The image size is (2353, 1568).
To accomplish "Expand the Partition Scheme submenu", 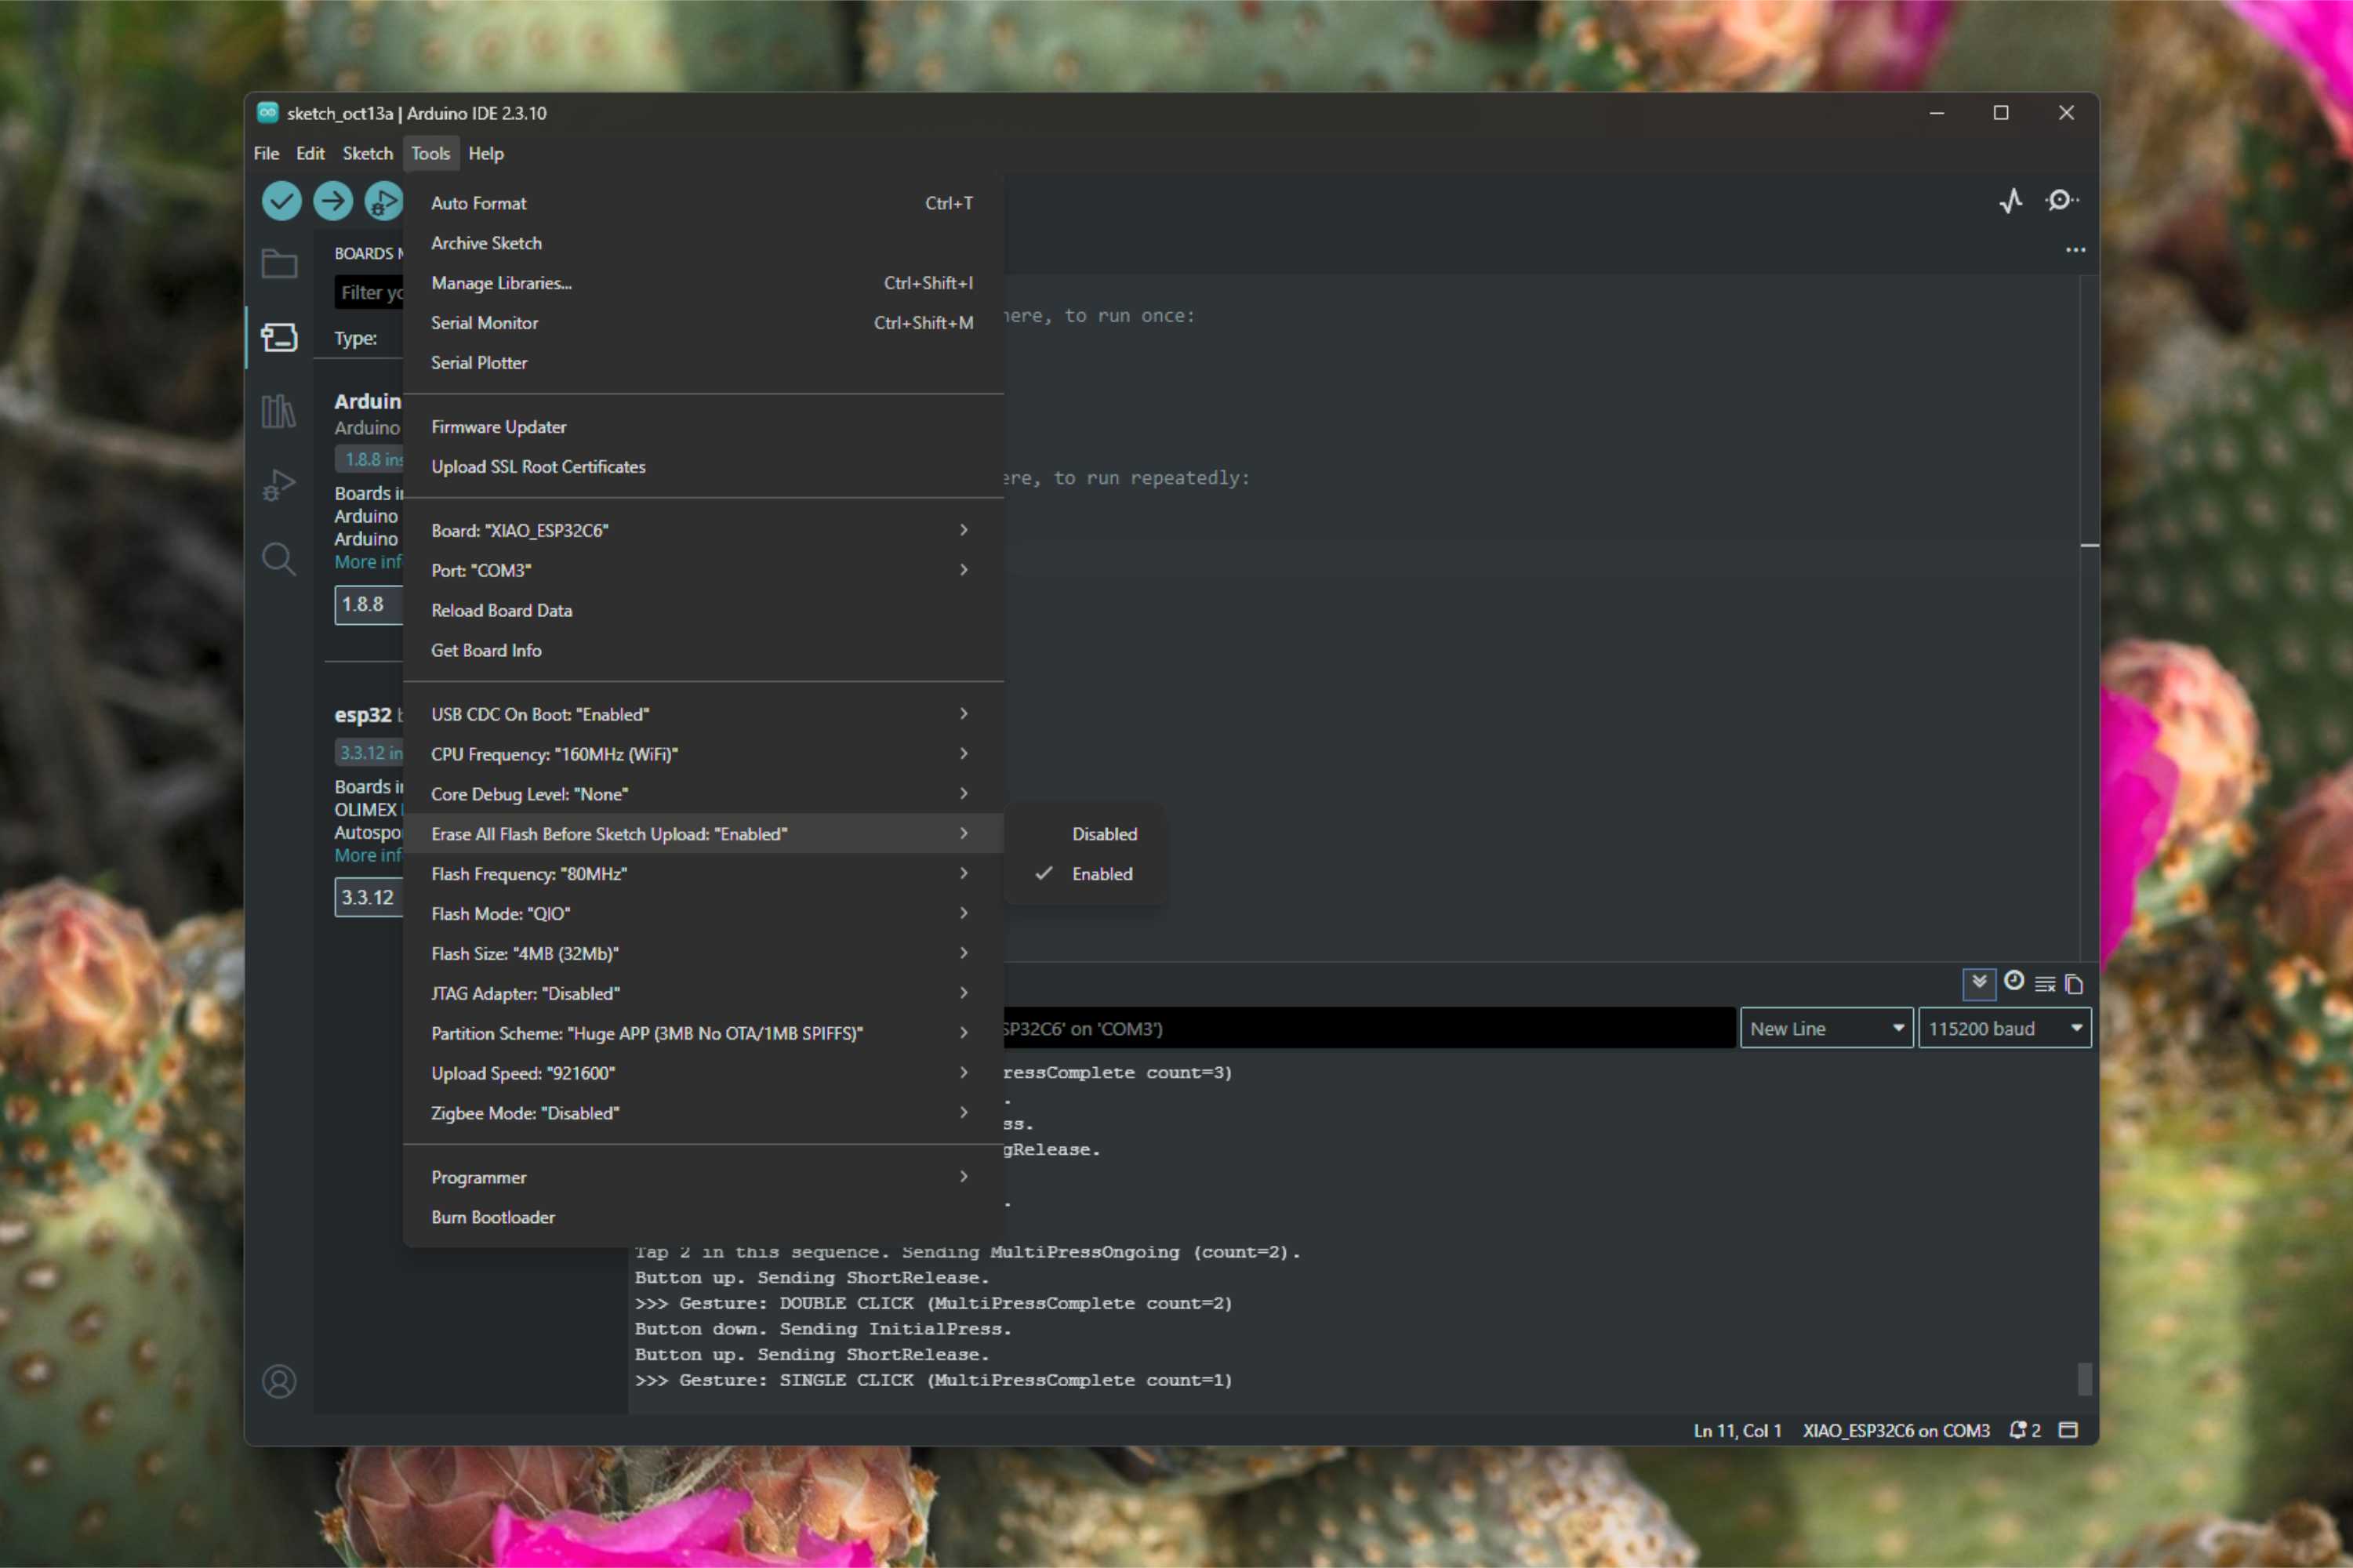I will [x=703, y=1033].
